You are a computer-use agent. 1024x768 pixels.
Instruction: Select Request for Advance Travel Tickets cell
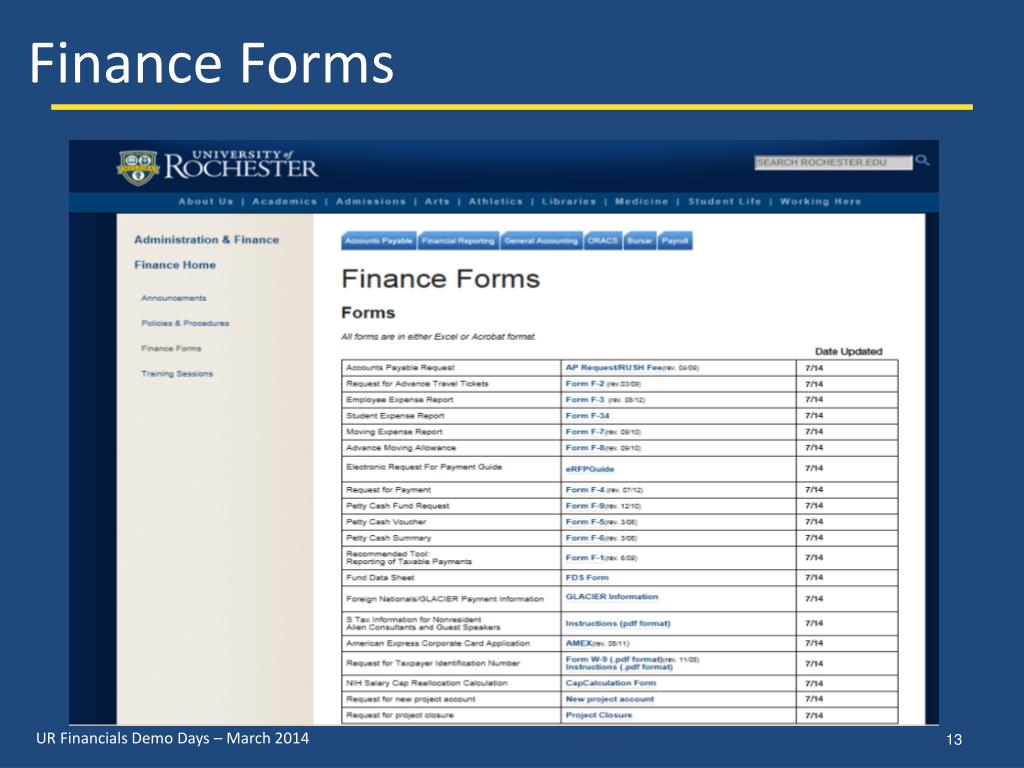tap(451, 384)
